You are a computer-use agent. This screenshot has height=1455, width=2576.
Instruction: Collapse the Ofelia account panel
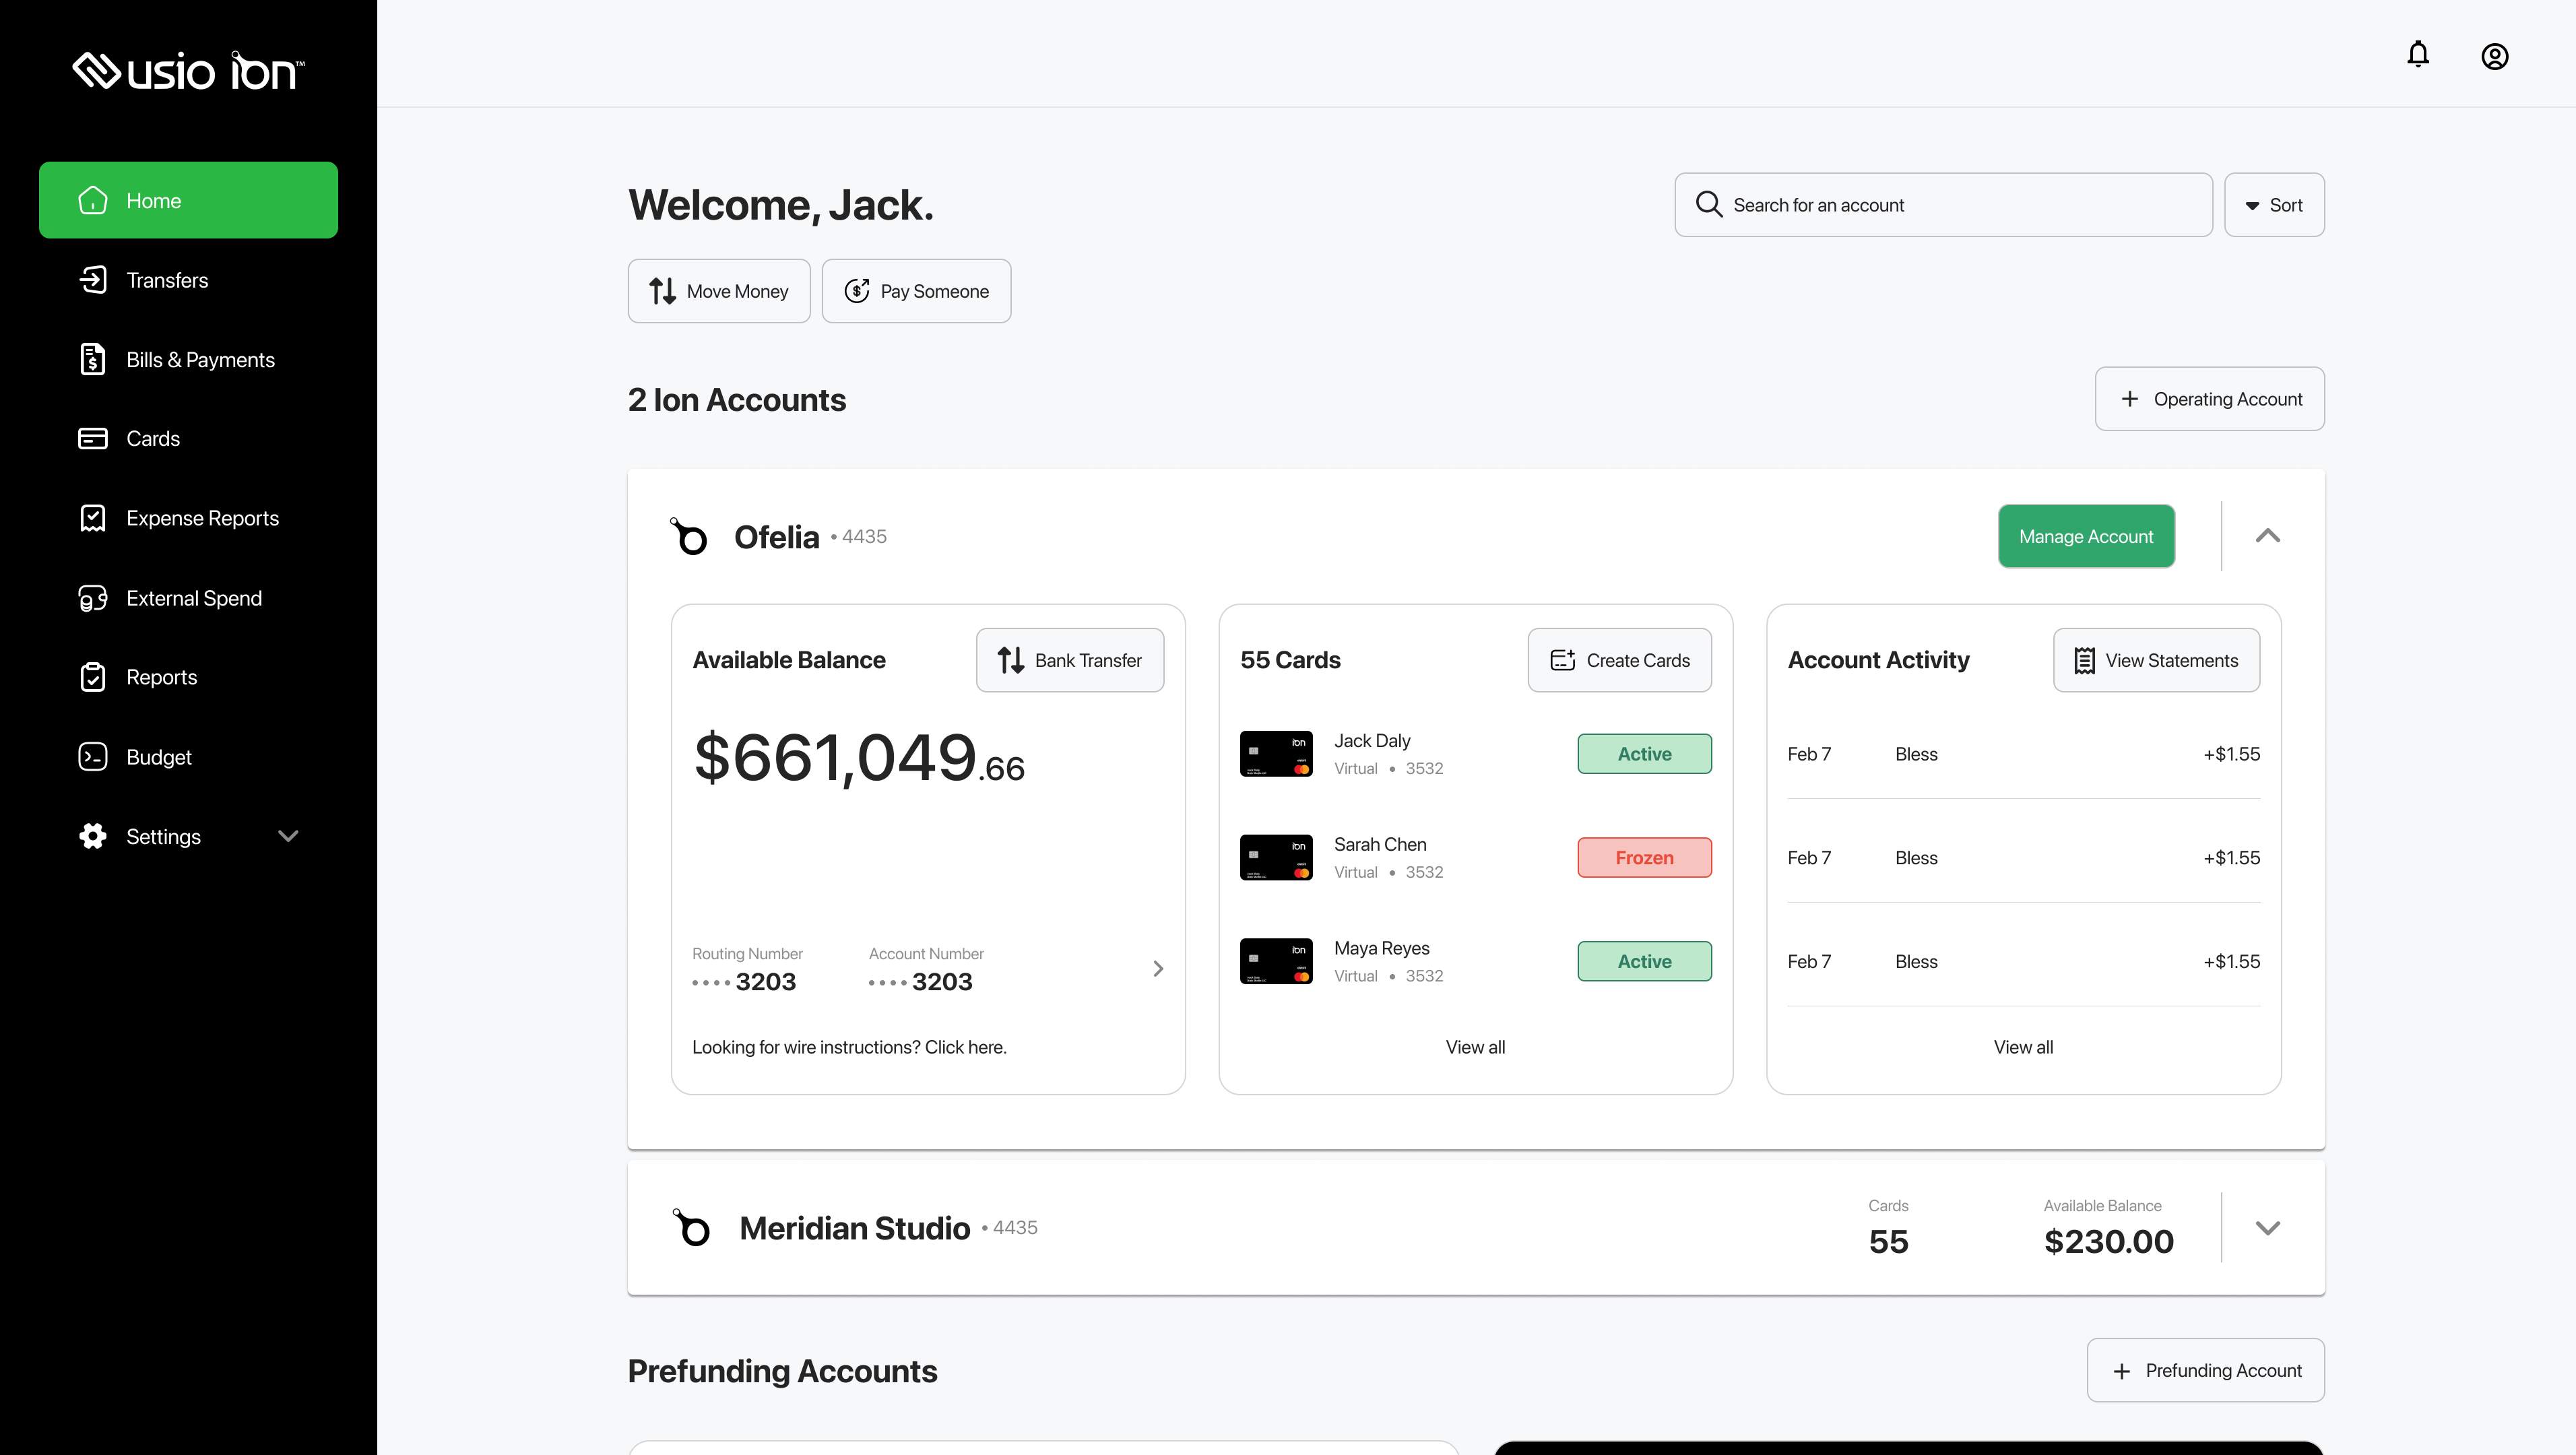click(x=2268, y=536)
